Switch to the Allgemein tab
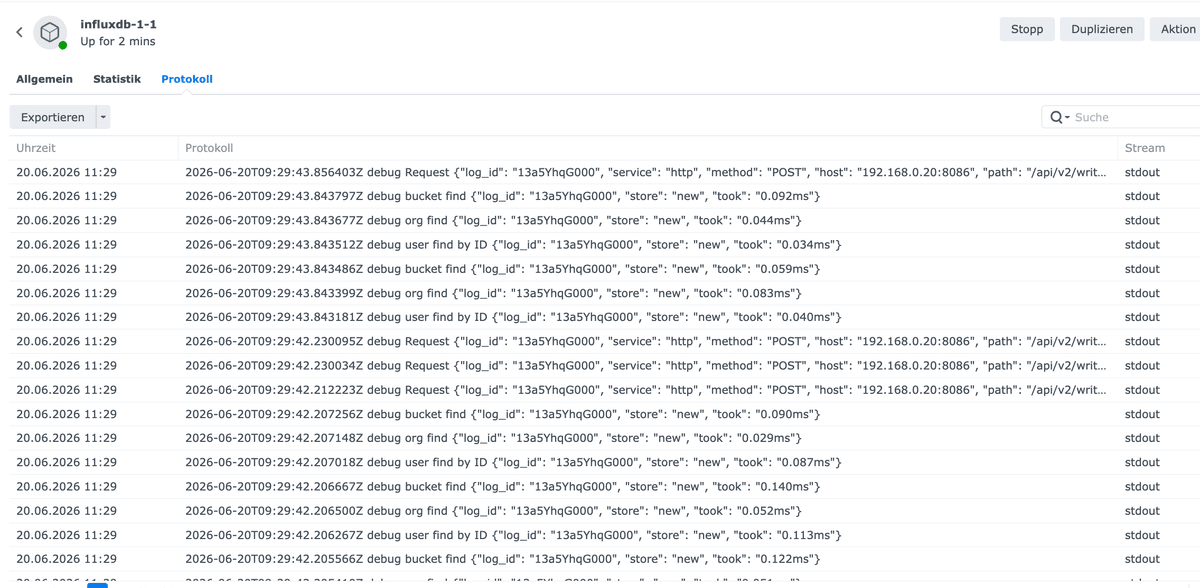Image resolution: width=1200 pixels, height=588 pixels. coord(44,79)
